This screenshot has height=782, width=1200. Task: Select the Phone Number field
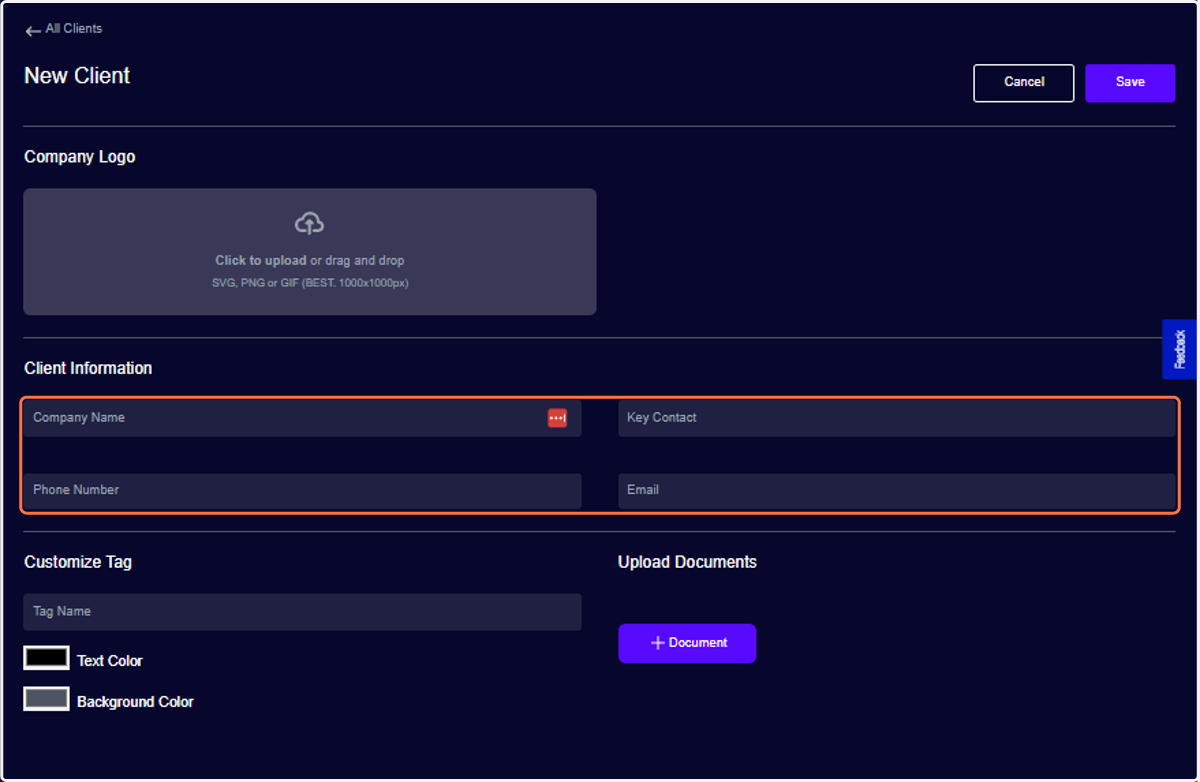click(x=302, y=490)
